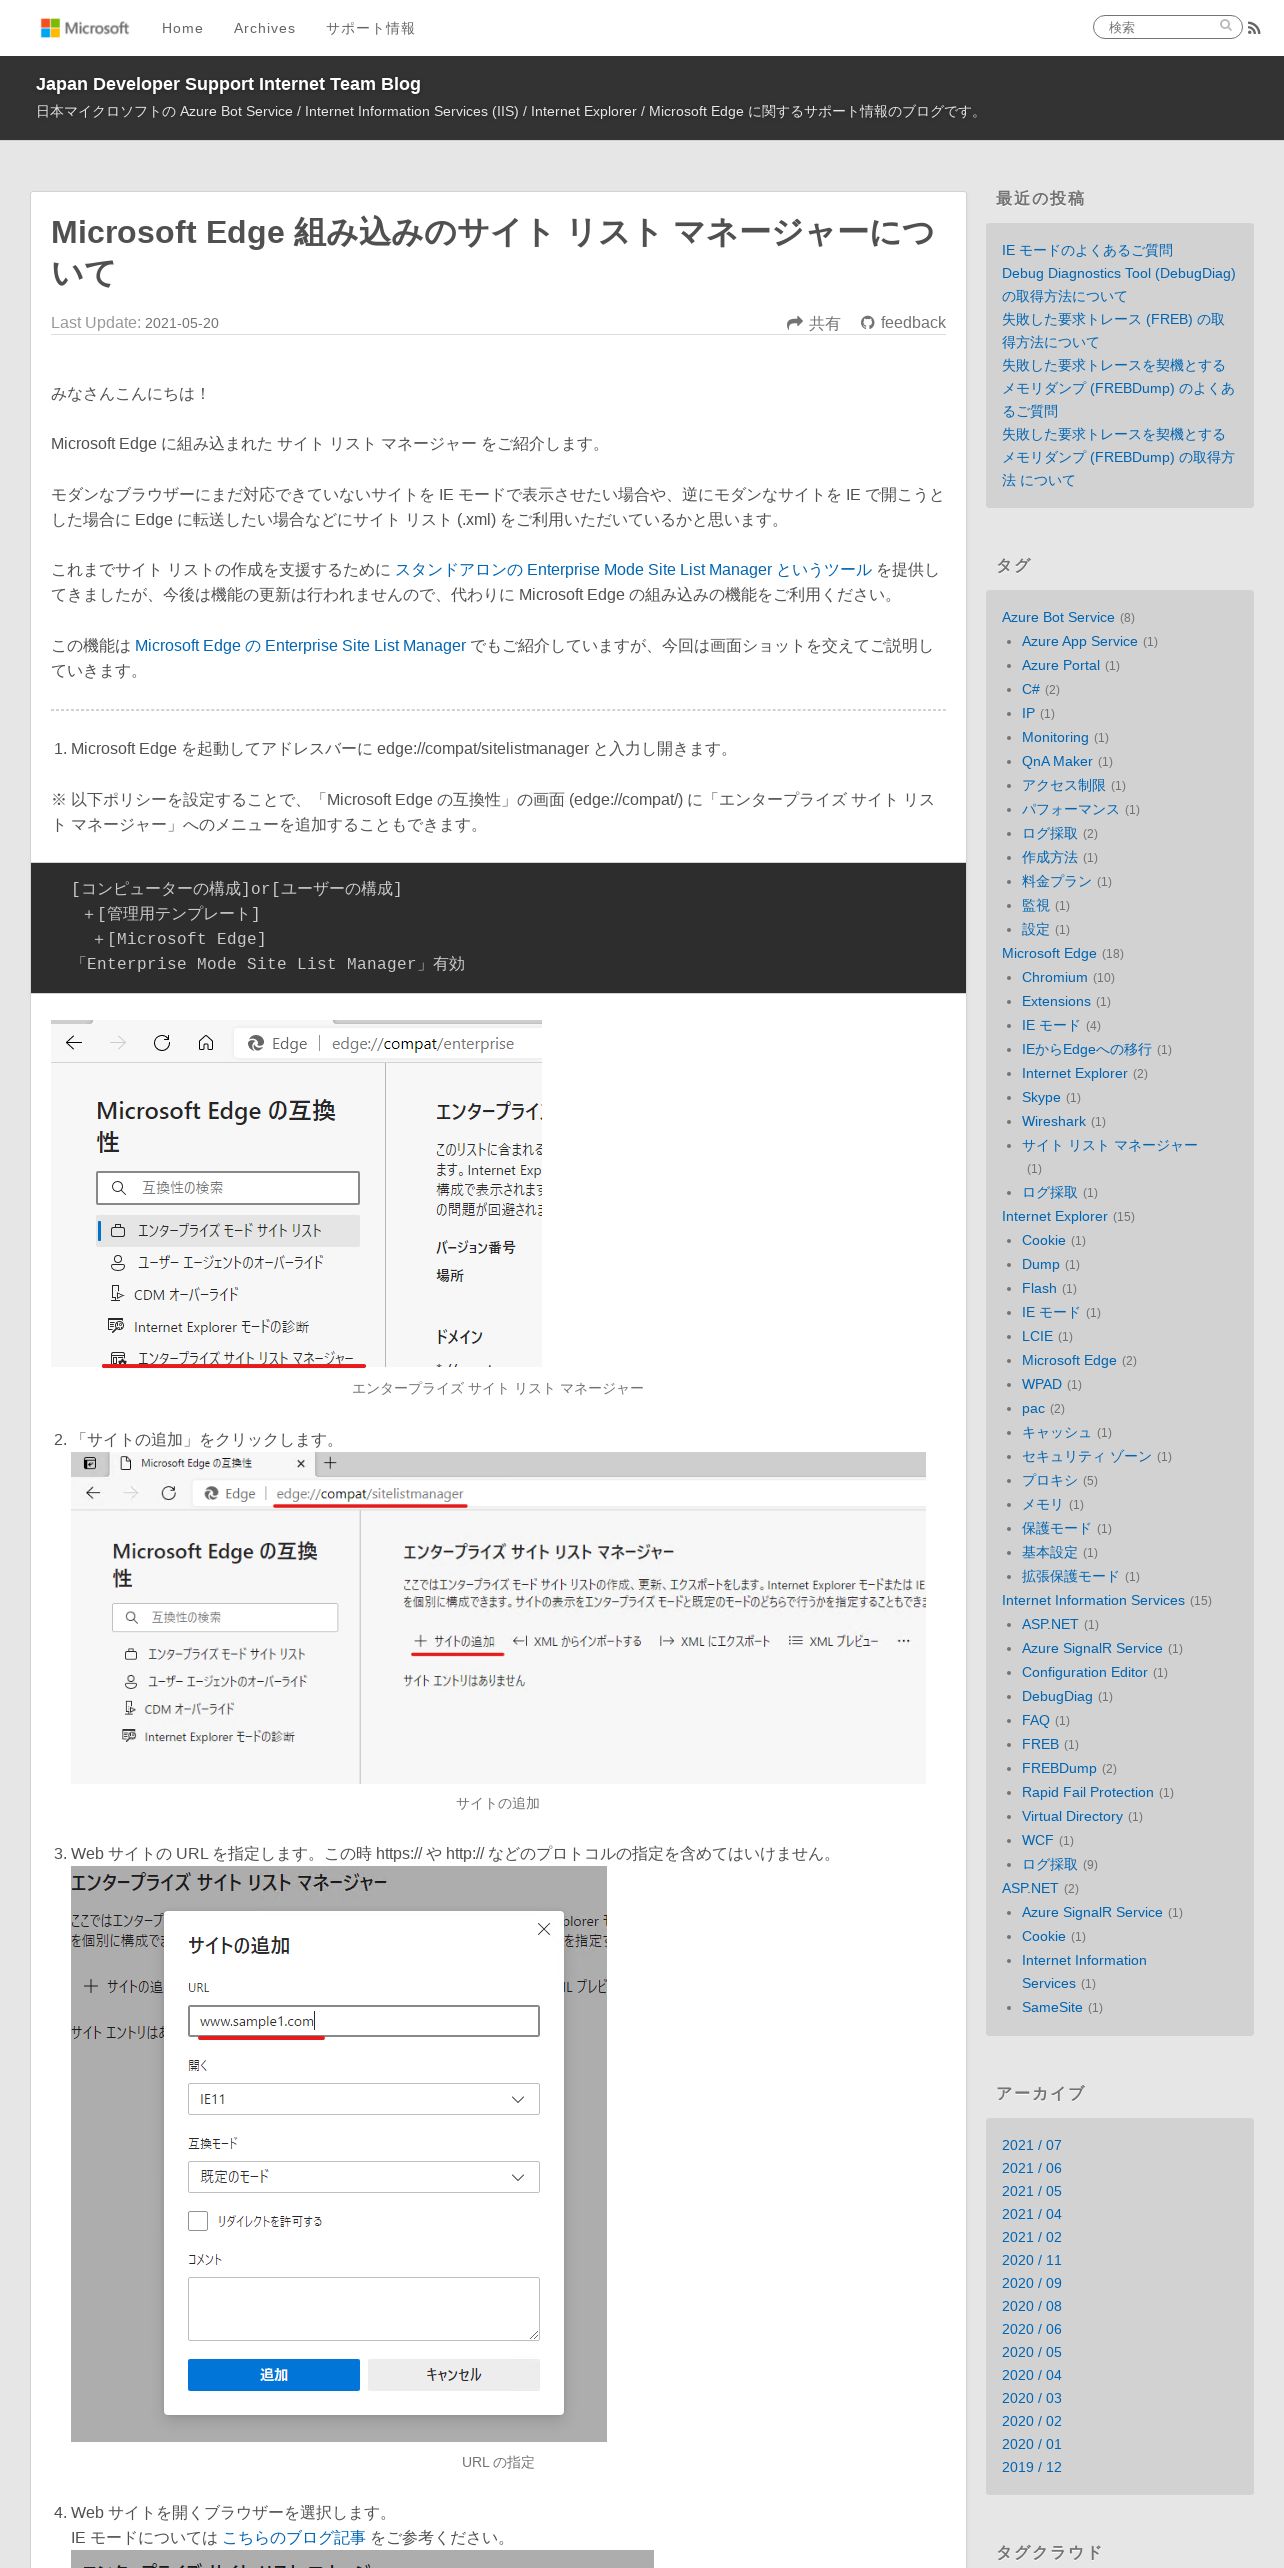Screen dimensions: 1284x2568
Task: Open the サポート情報 menu item
Action: click(x=370, y=28)
